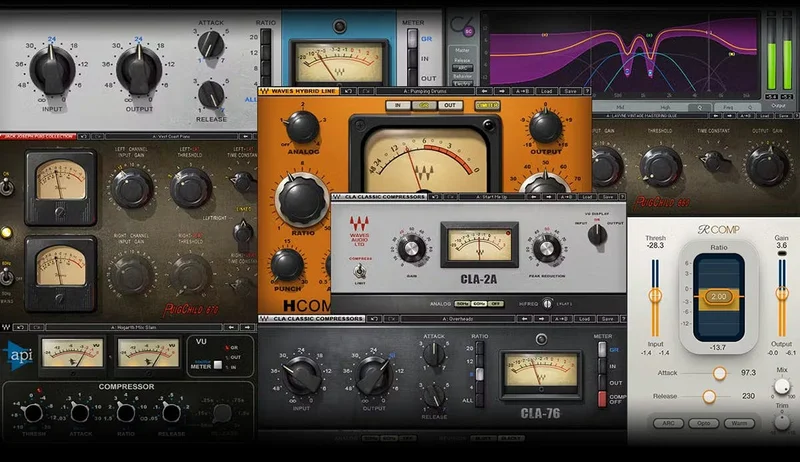Open PuigChild 660 'Lavyne Vintage Mastering Glue' preset

click(x=650, y=116)
